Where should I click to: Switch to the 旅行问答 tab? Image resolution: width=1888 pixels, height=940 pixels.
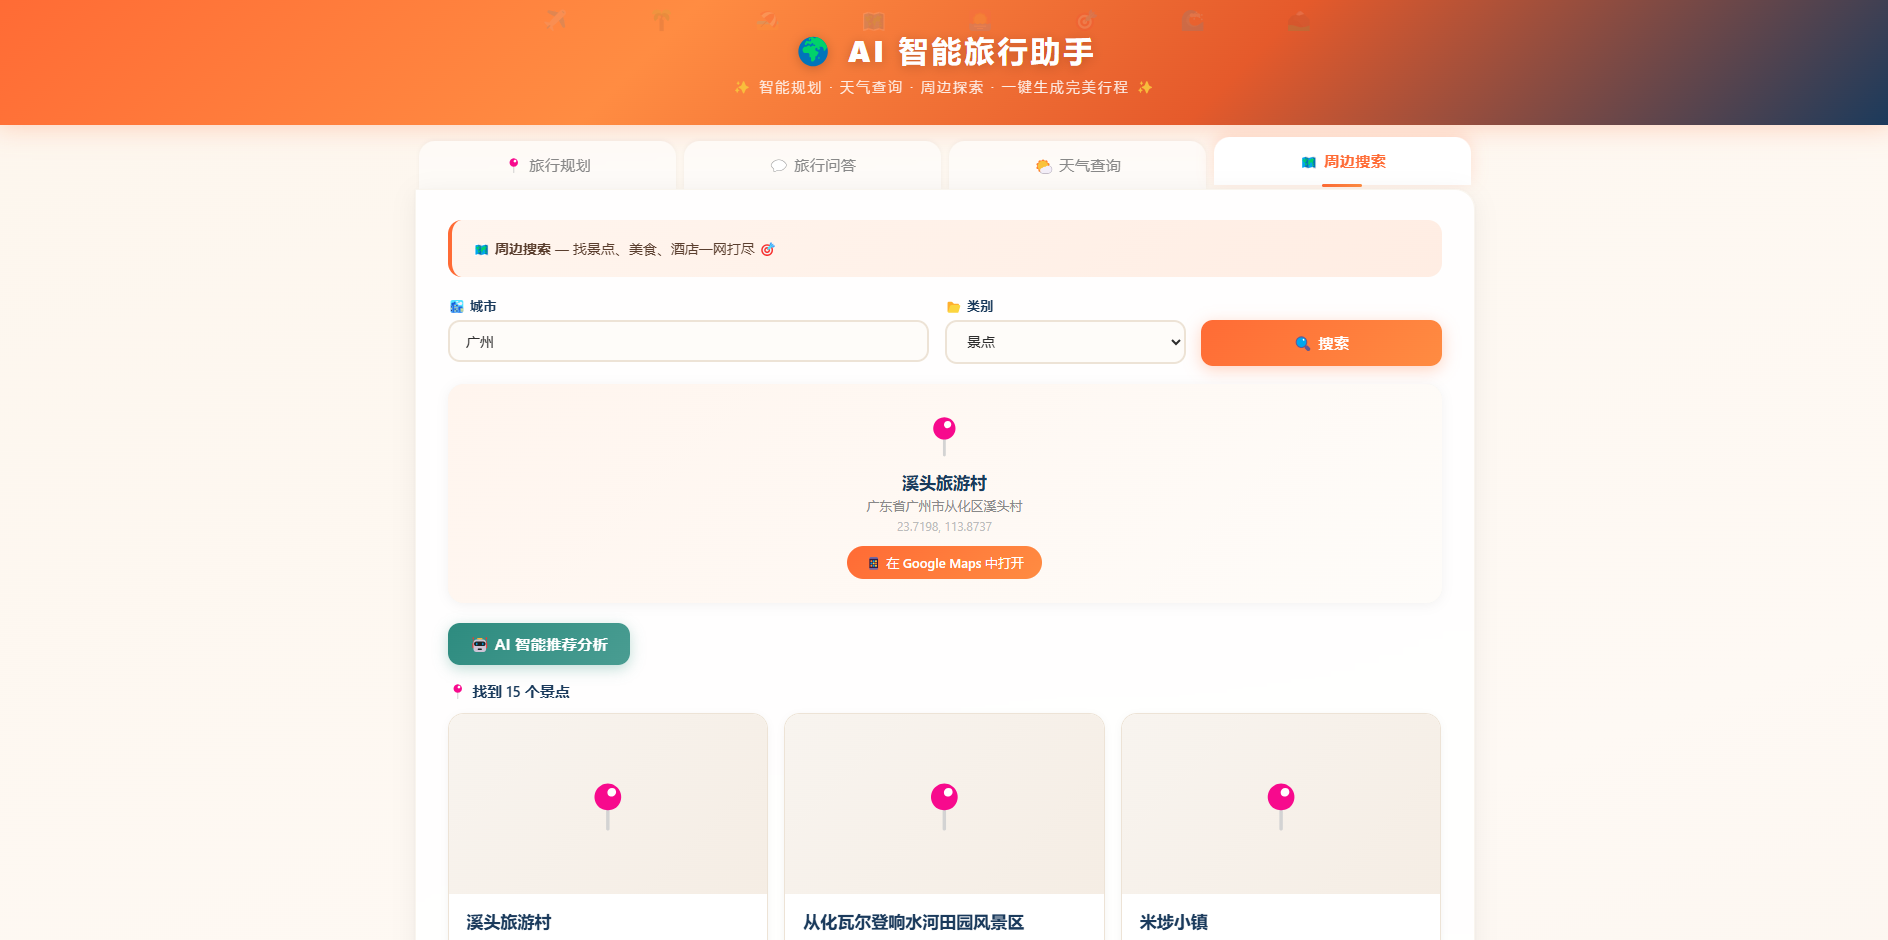pos(812,165)
